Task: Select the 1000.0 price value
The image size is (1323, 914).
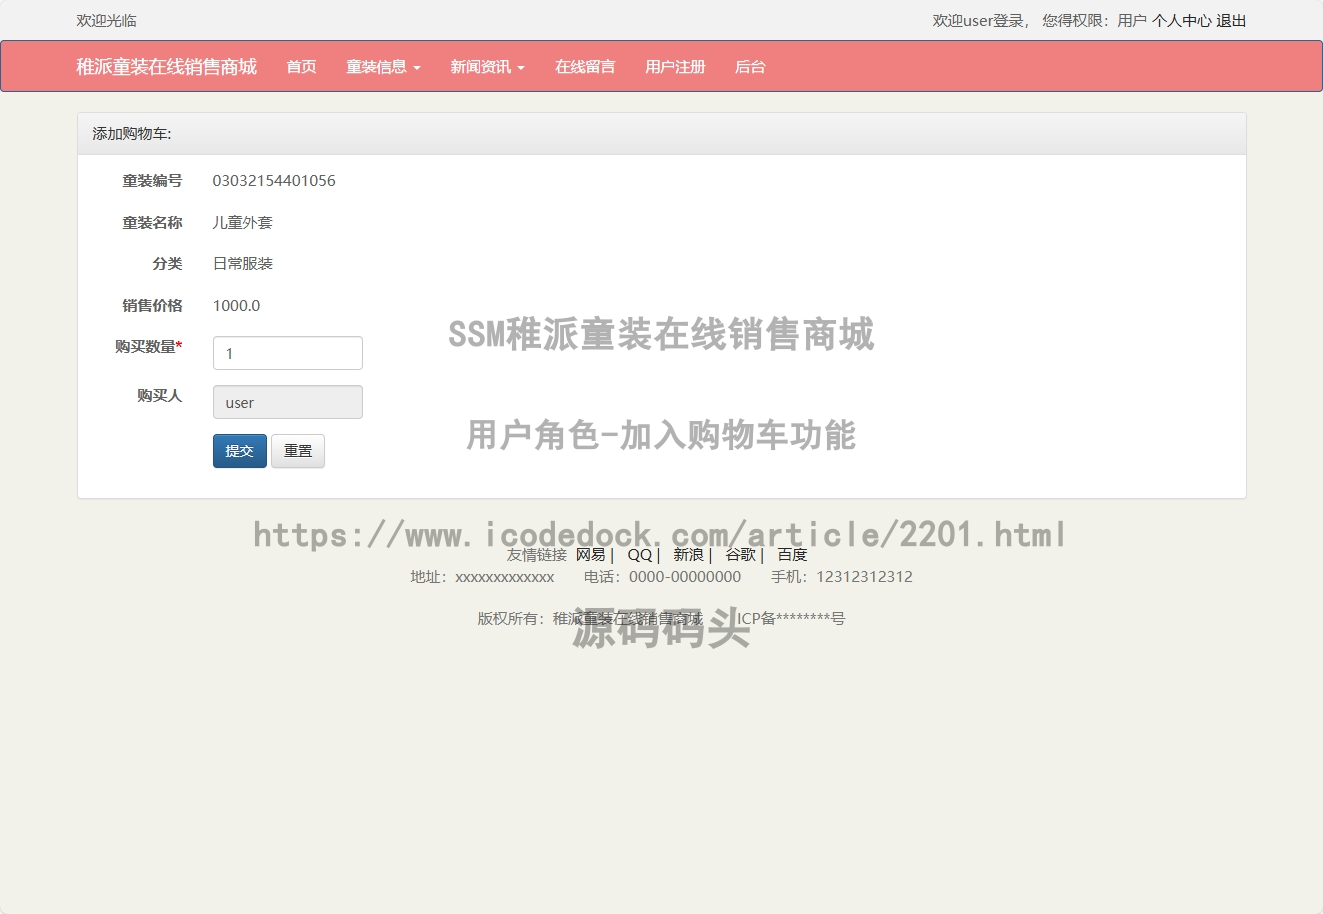Action: [236, 306]
